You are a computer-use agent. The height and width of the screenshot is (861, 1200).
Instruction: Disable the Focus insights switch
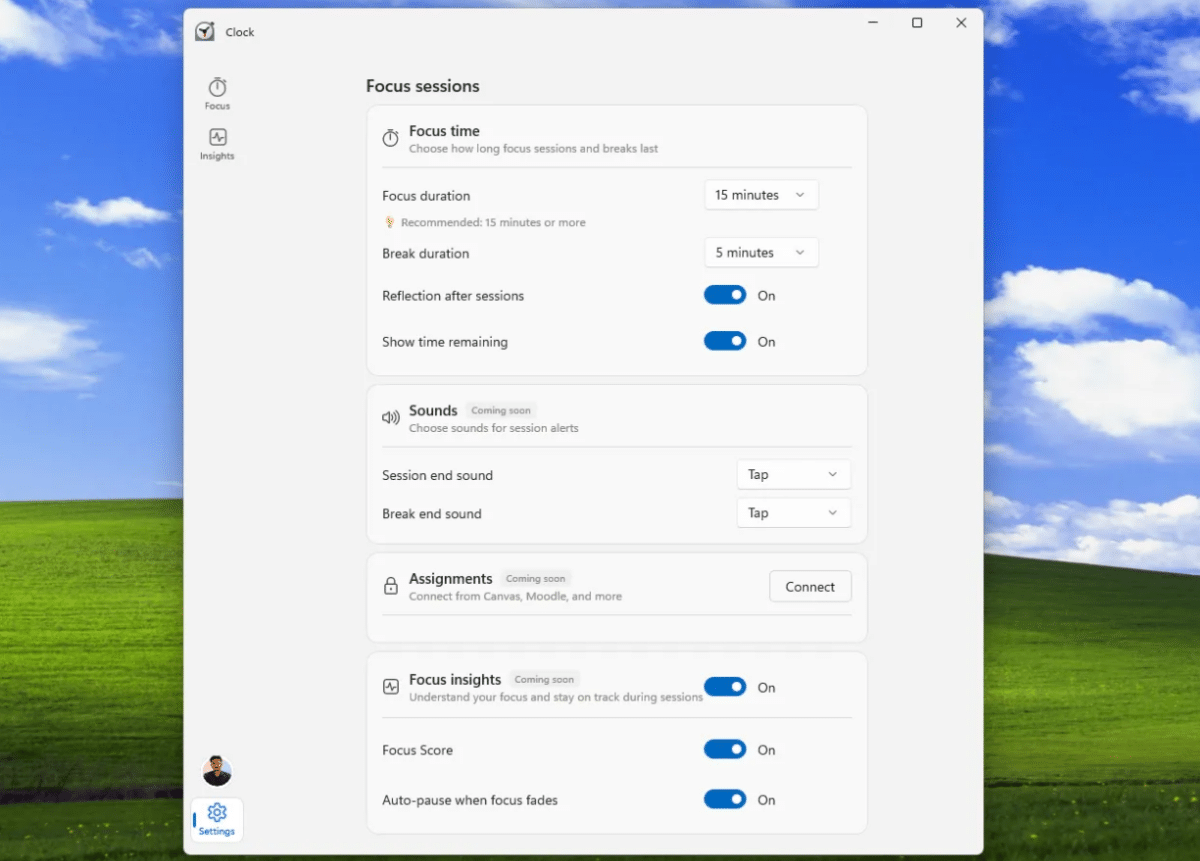click(x=725, y=687)
